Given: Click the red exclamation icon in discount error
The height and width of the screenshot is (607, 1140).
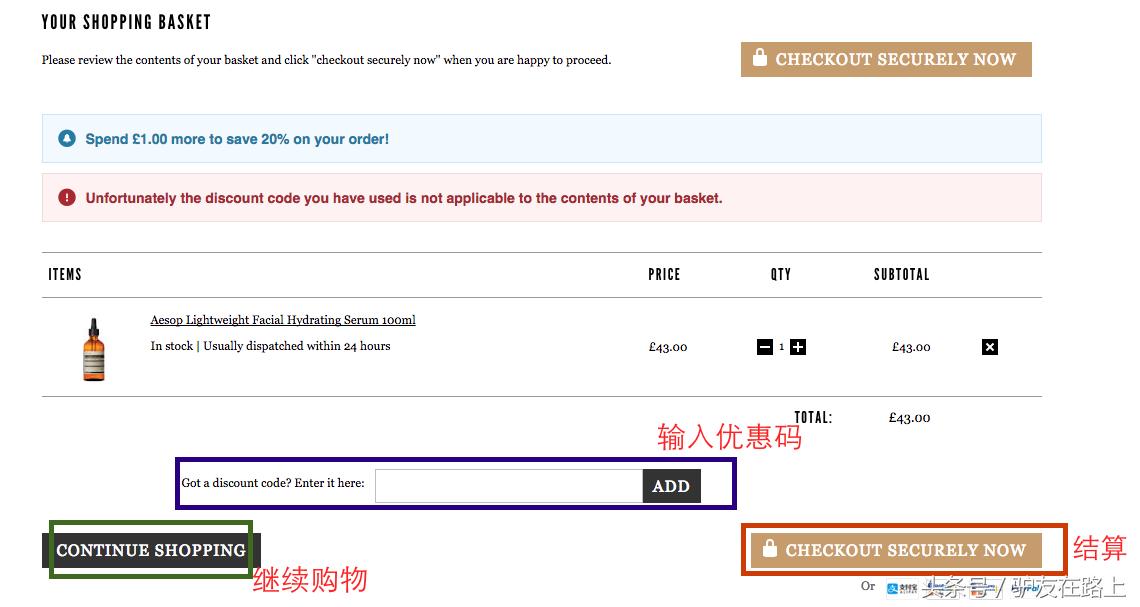Looking at the screenshot, I should click(66, 197).
